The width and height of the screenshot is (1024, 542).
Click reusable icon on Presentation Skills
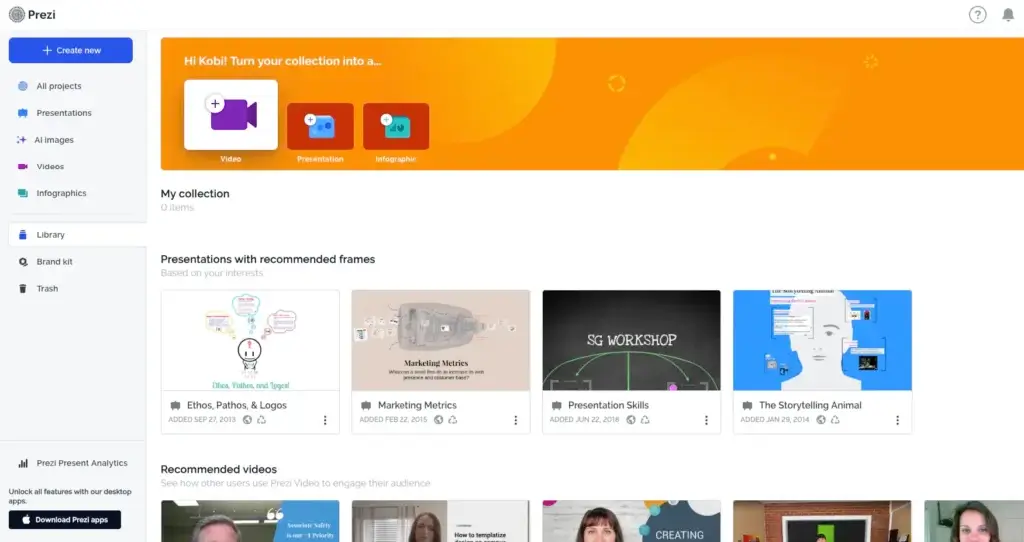pyautogui.click(x=645, y=420)
